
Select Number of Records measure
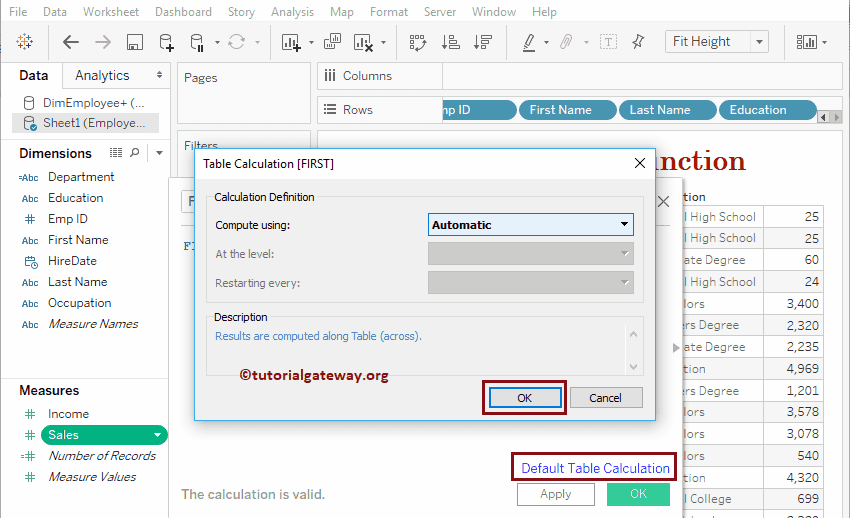click(102, 456)
